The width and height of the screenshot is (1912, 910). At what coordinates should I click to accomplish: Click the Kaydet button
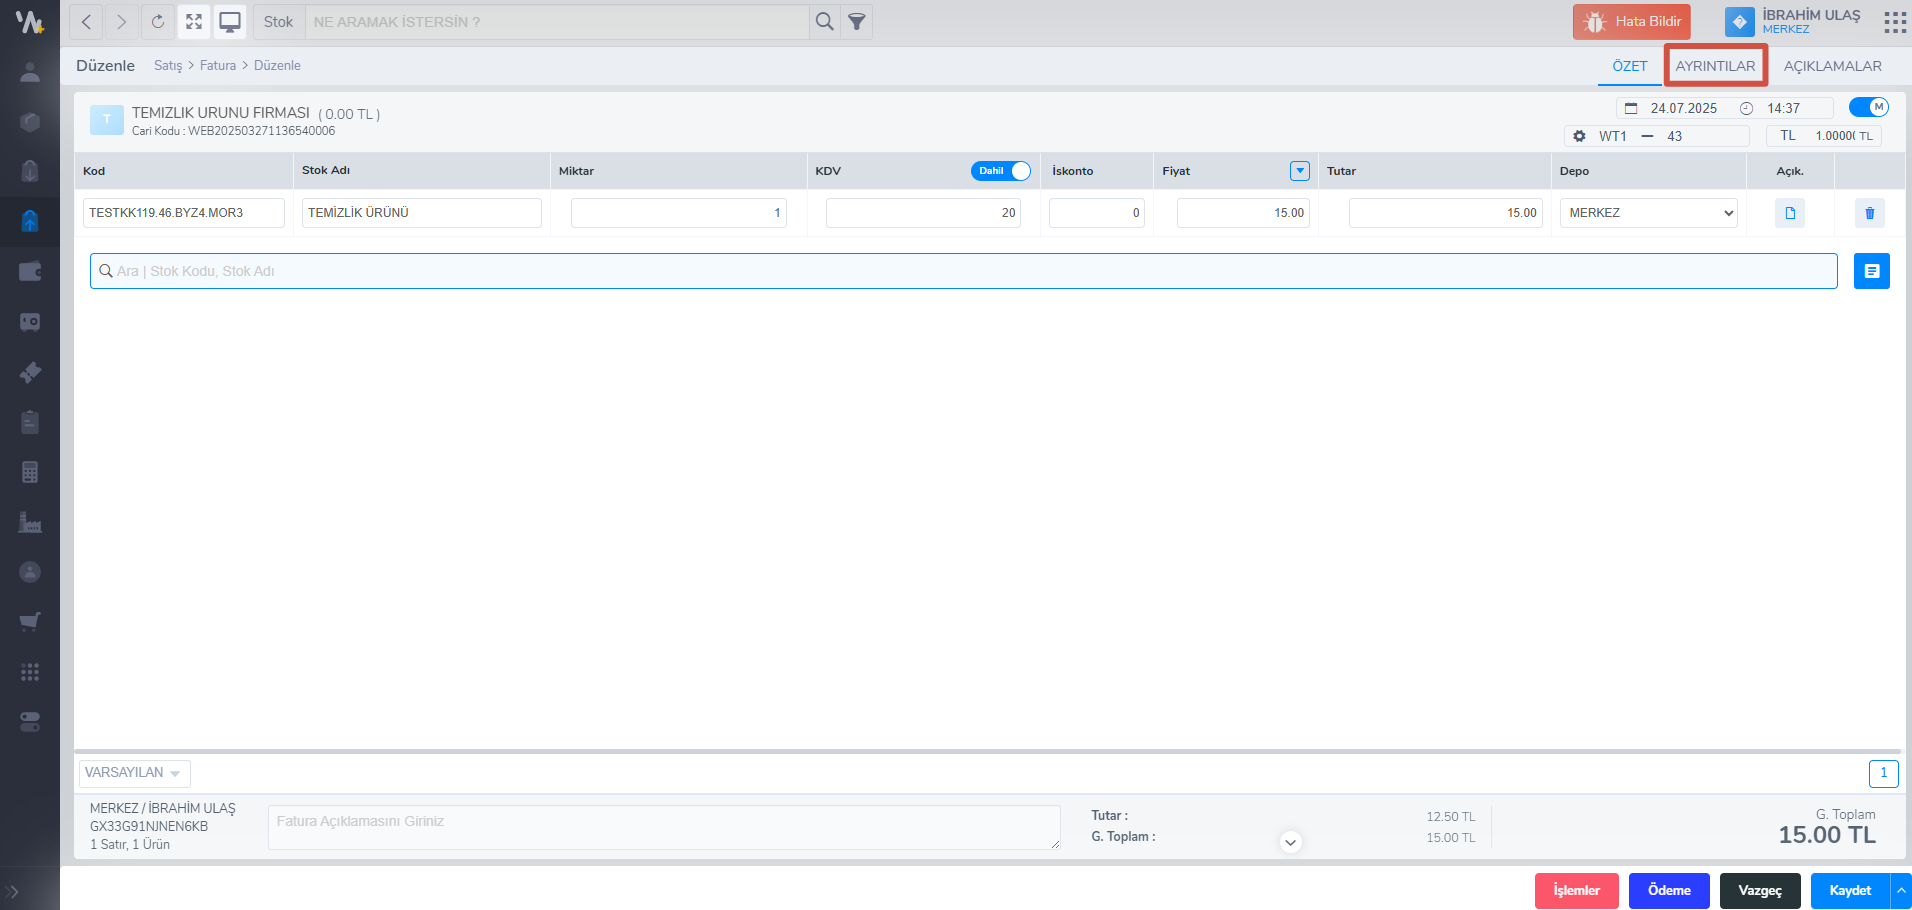click(x=1849, y=890)
